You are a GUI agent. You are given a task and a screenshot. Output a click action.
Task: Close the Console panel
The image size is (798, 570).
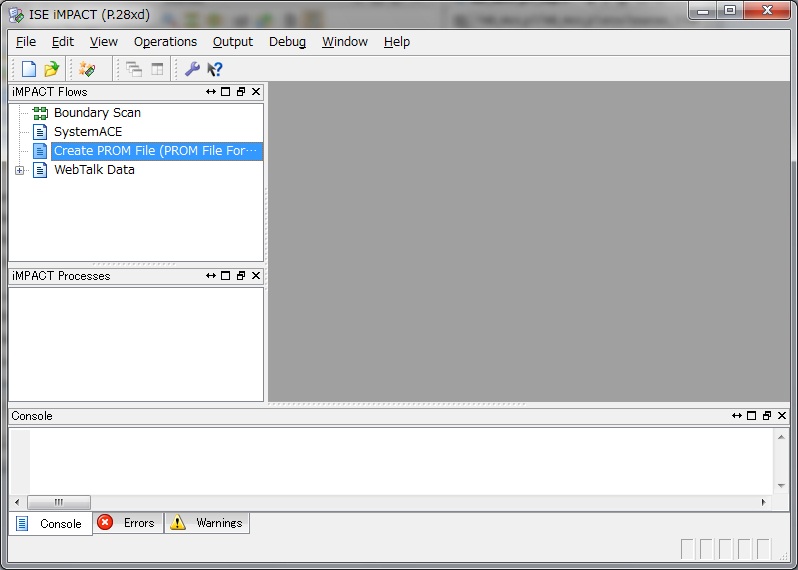click(782, 416)
